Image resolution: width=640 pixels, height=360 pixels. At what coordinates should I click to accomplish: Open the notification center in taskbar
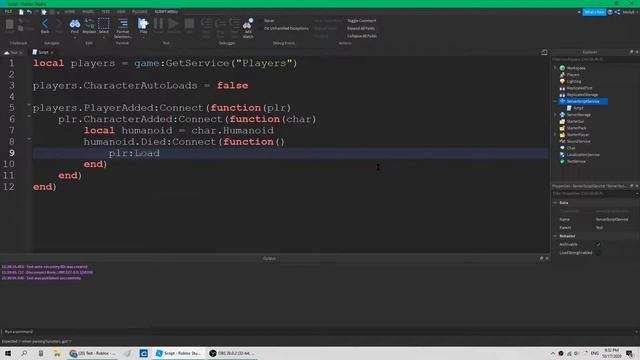[x=630, y=353]
